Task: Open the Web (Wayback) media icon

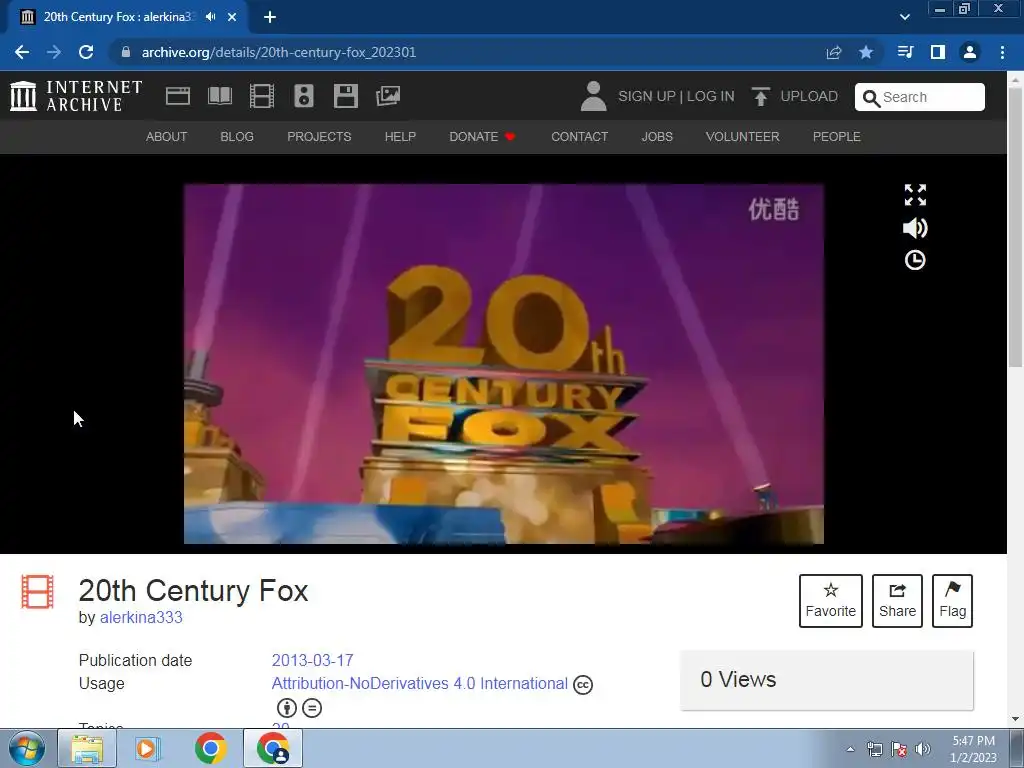Action: pyautogui.click(x=178, y=96)
